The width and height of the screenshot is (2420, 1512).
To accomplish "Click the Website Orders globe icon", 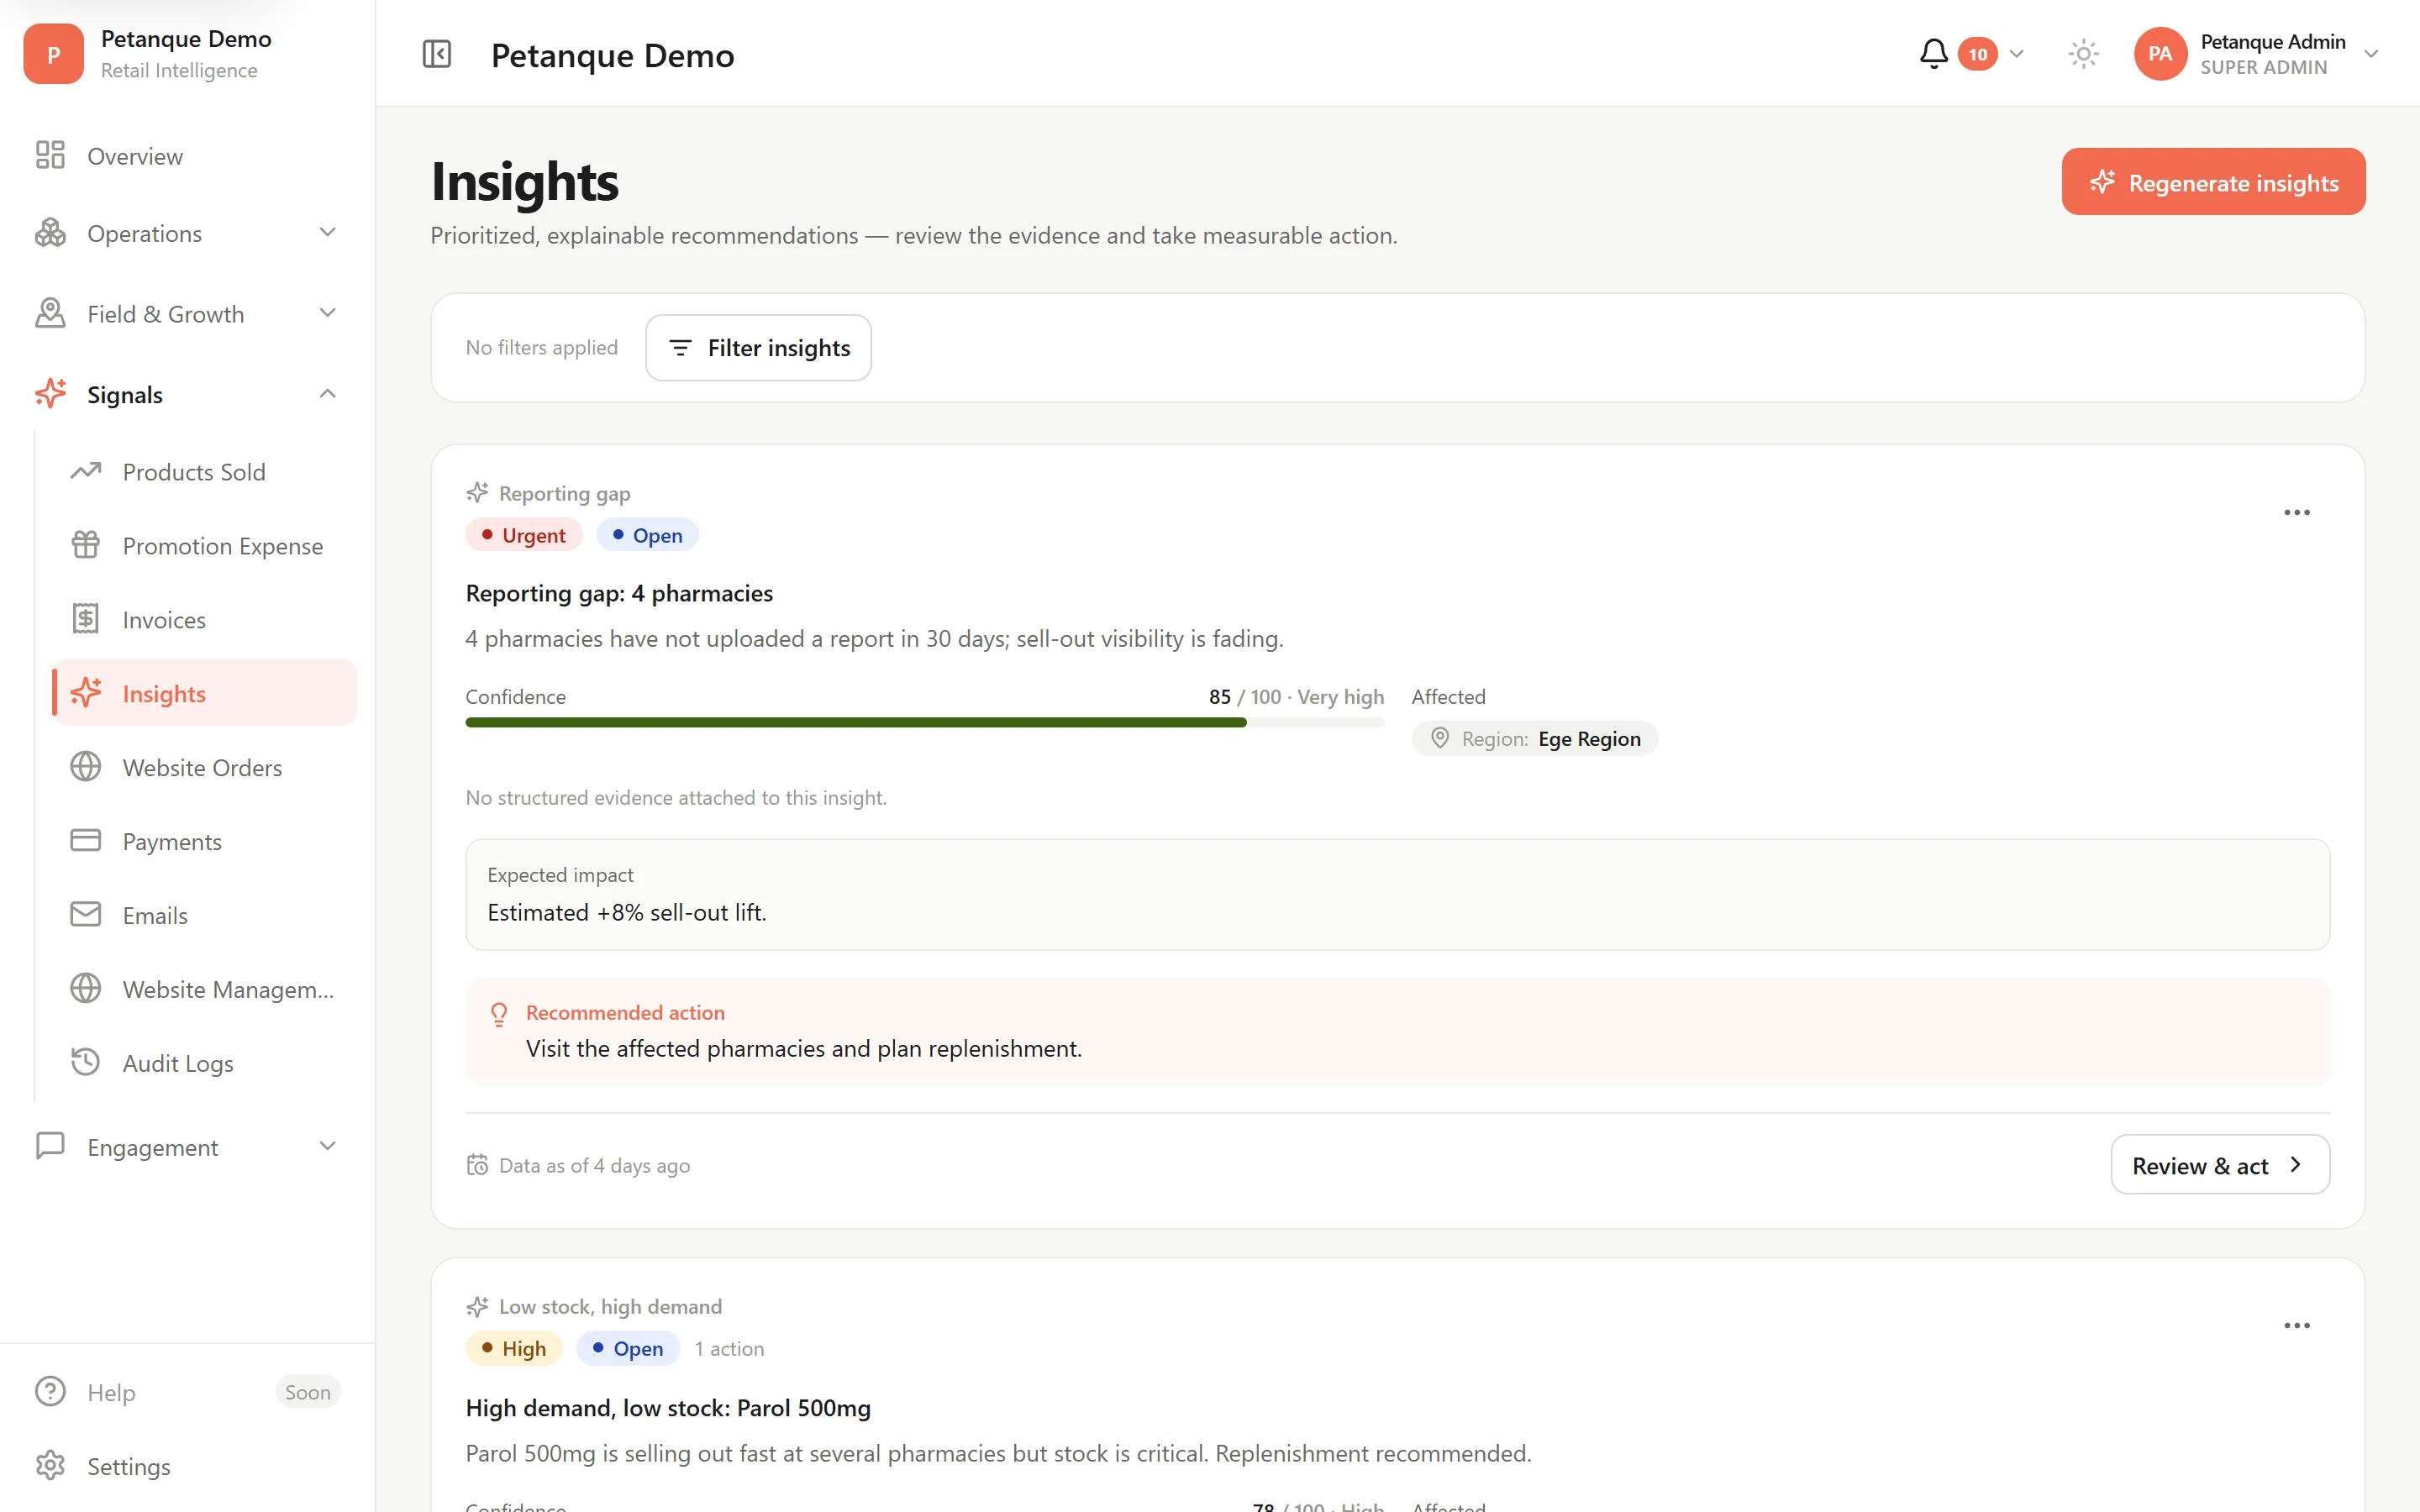I will [86, 767].
